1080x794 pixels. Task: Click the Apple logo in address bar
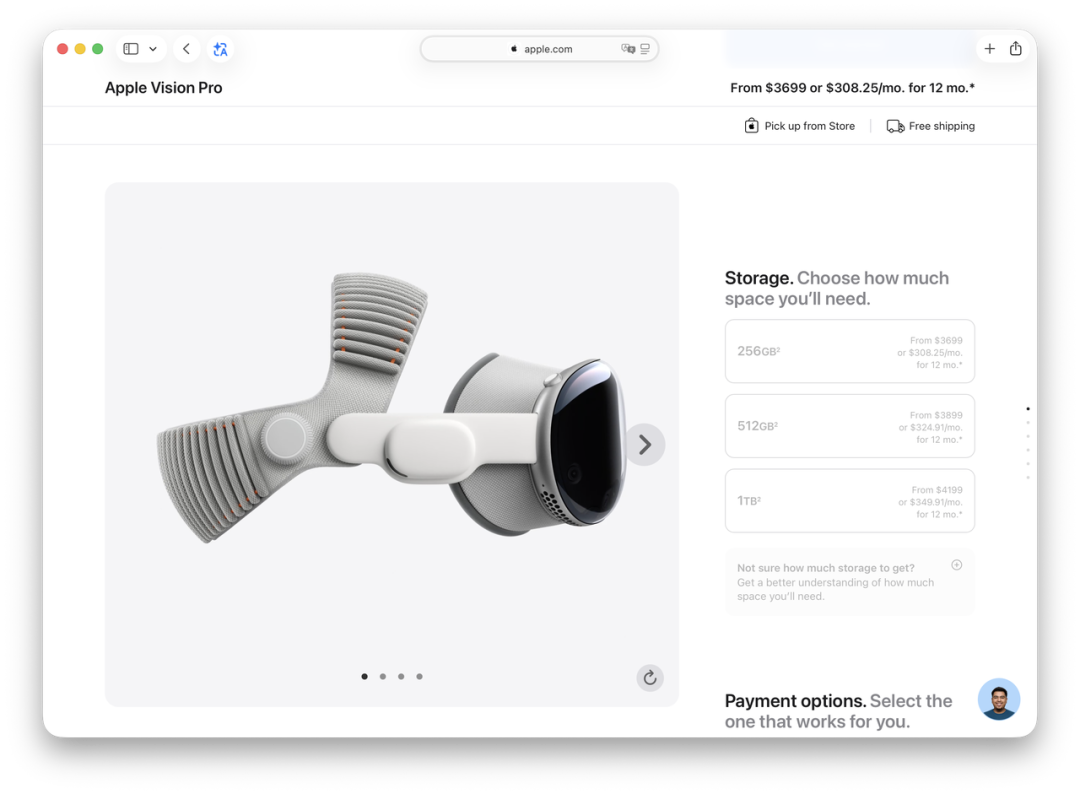[x=514, y=49]
